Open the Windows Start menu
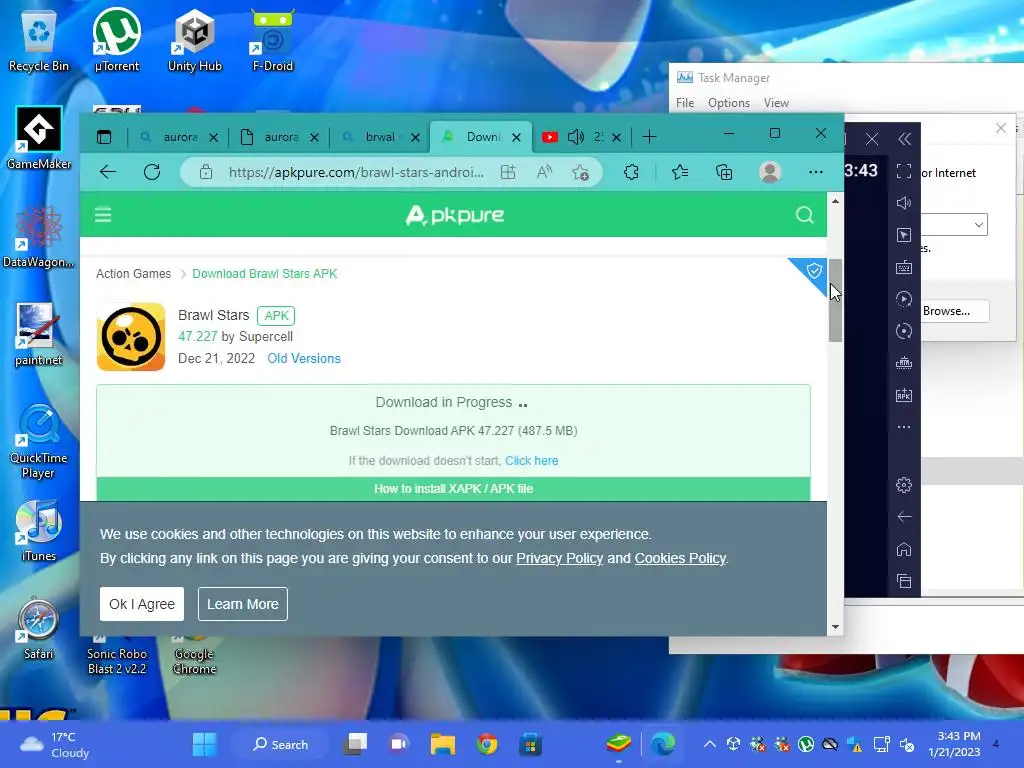This screenshot has width=1024, height=768. pyautogui.click(x=204, y=744)
